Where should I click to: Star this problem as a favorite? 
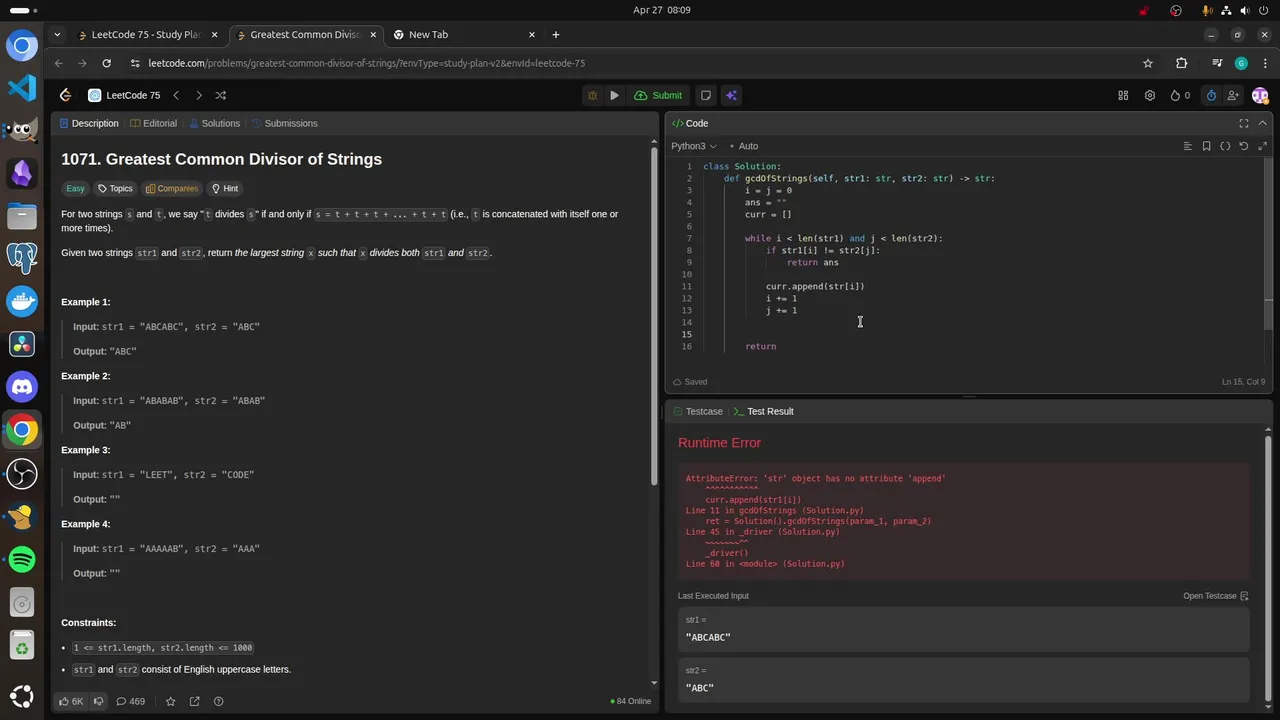pyautogui.click(x=170, y=701)
